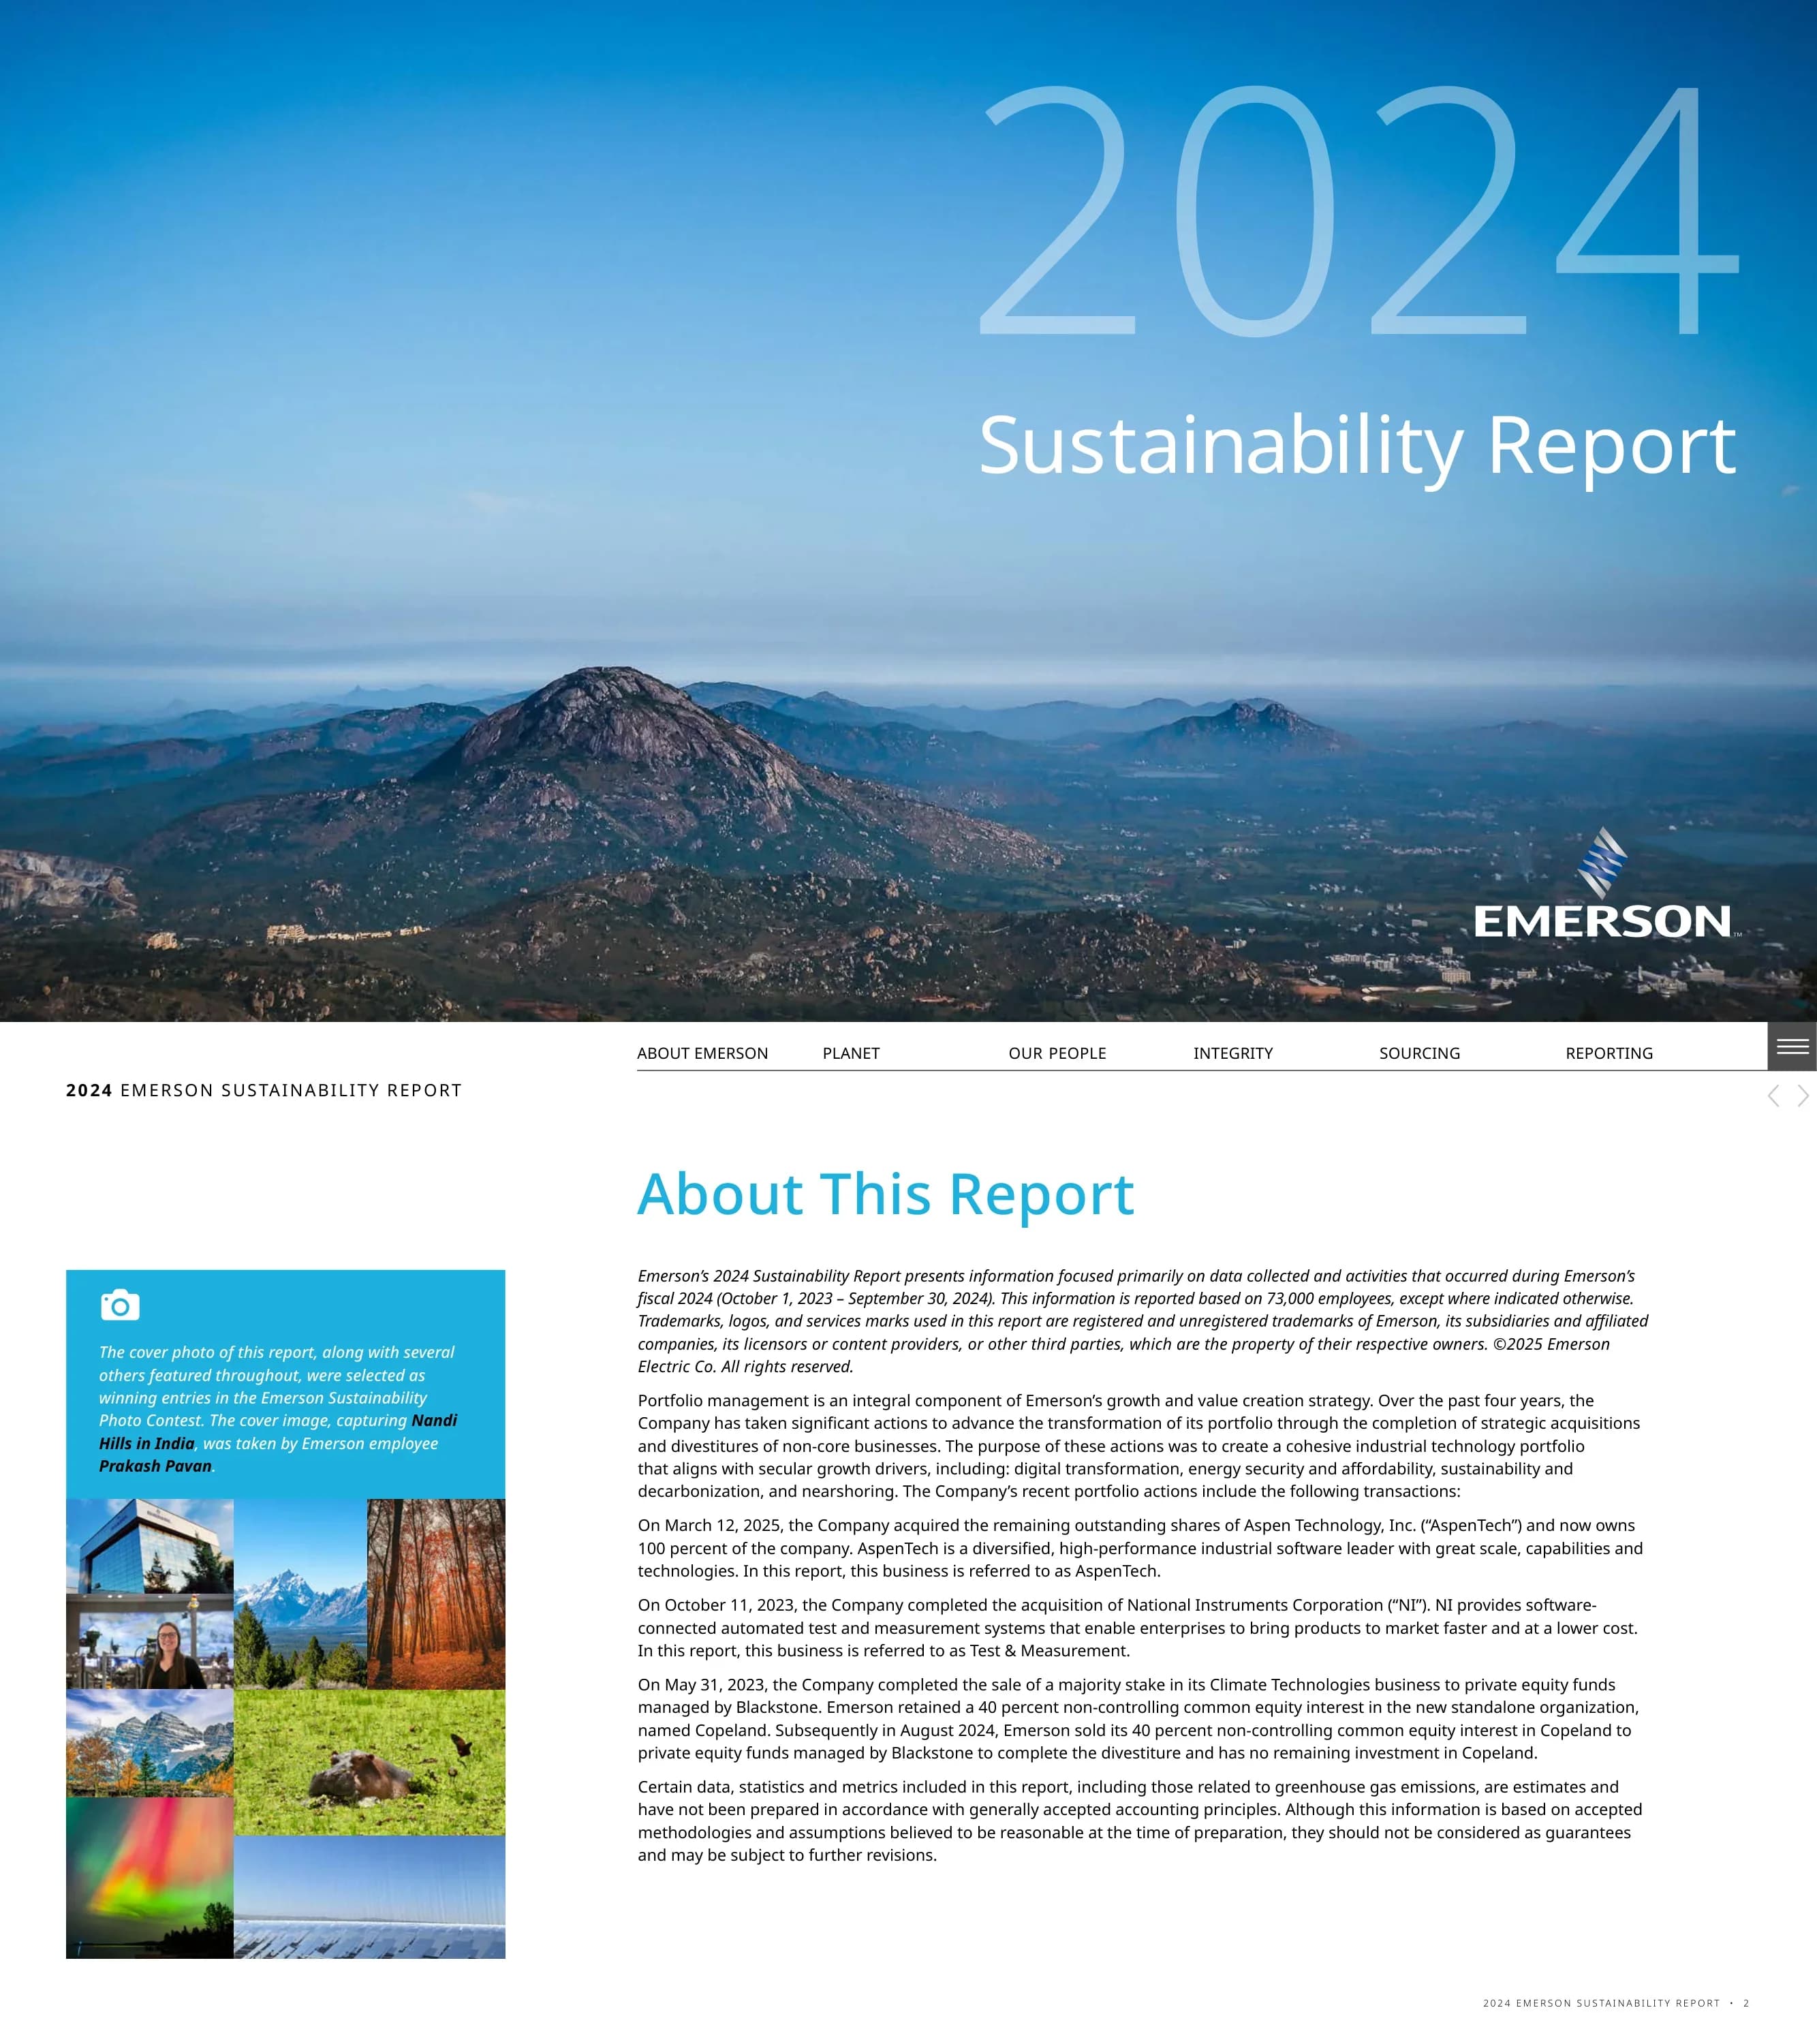Open the ABOUT EMERSON section

702,1053
